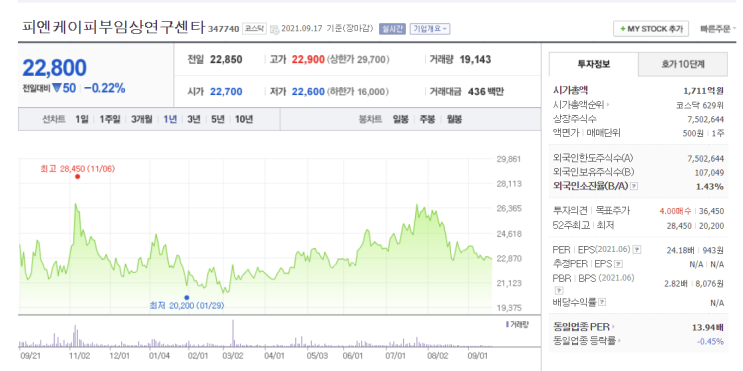Expand the 빠른주문 menu
This screenshot has height=371, width=743.
(x=718, y=29)
